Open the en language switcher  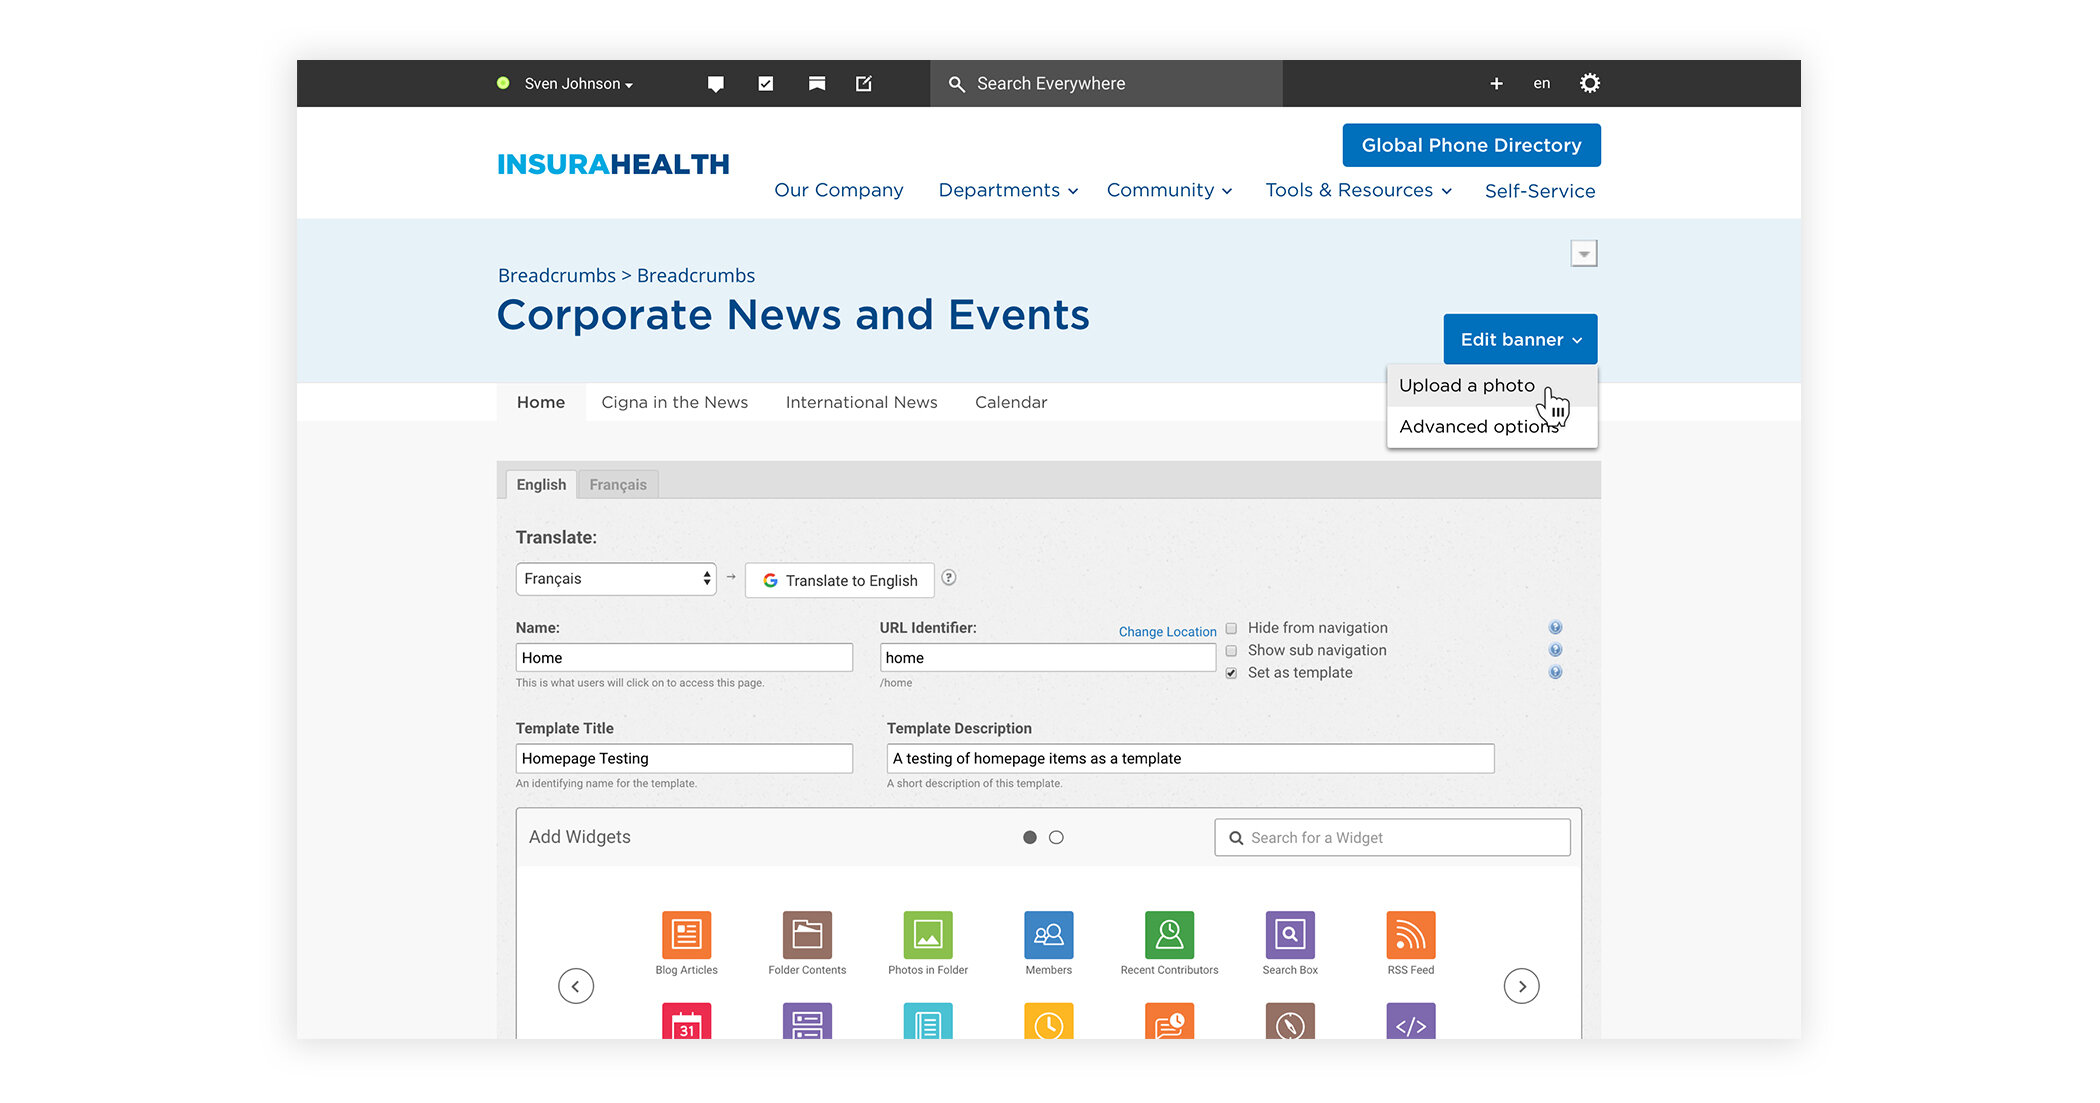pos(1542,84)
